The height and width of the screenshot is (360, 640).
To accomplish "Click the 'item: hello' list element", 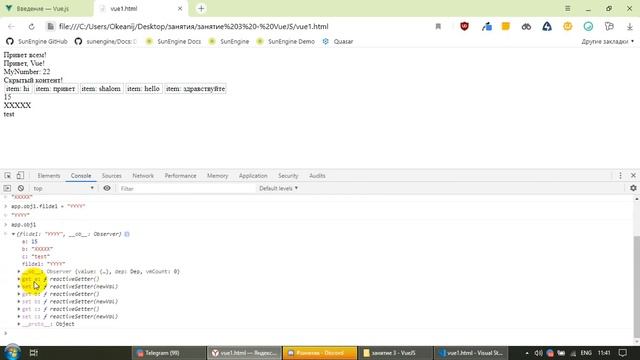I will 143,89.
